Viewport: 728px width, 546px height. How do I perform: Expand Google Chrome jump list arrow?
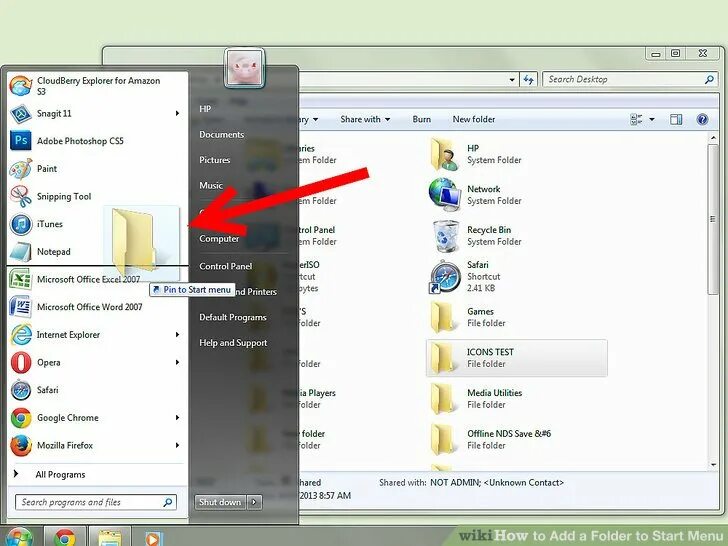pos(177,417)
